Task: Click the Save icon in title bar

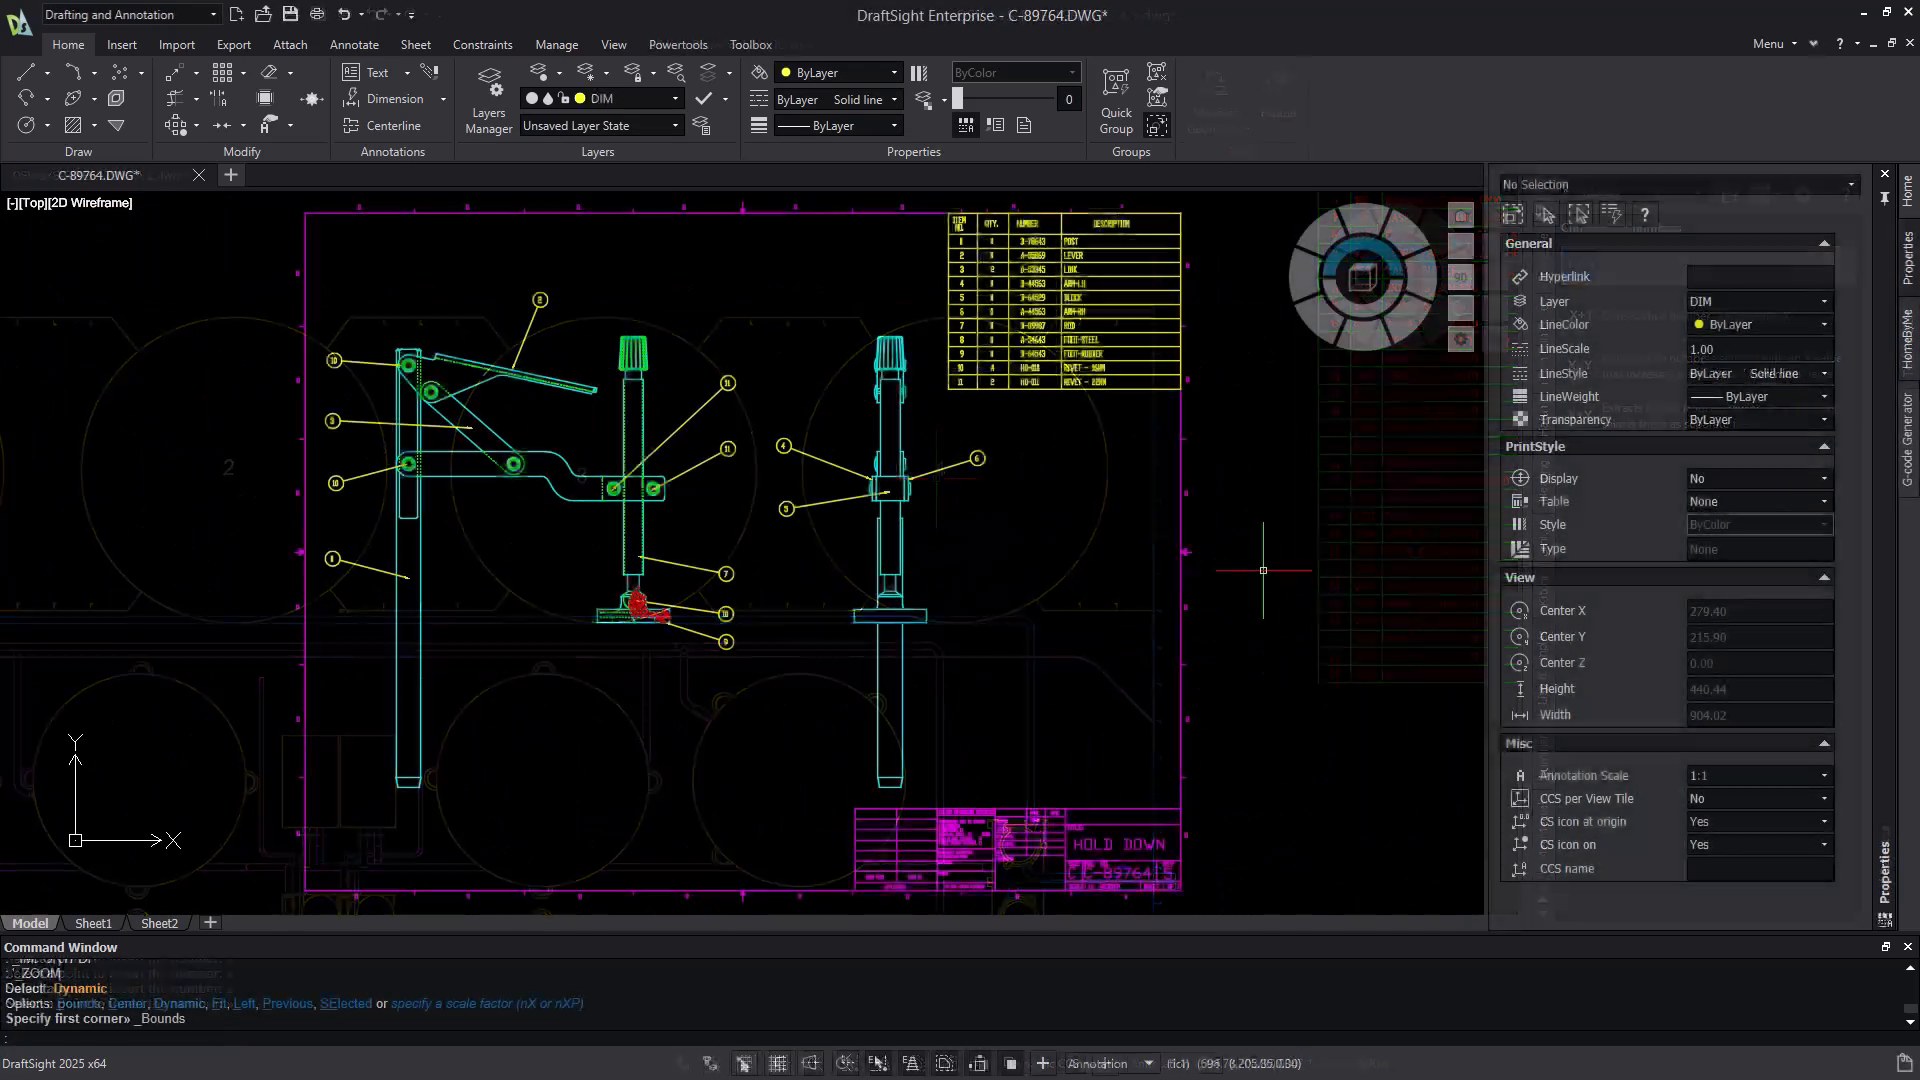Action: pos(290,14)
